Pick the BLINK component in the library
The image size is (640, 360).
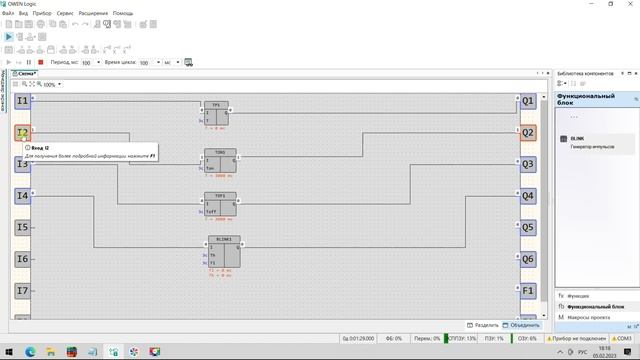(x=596, y=142)
